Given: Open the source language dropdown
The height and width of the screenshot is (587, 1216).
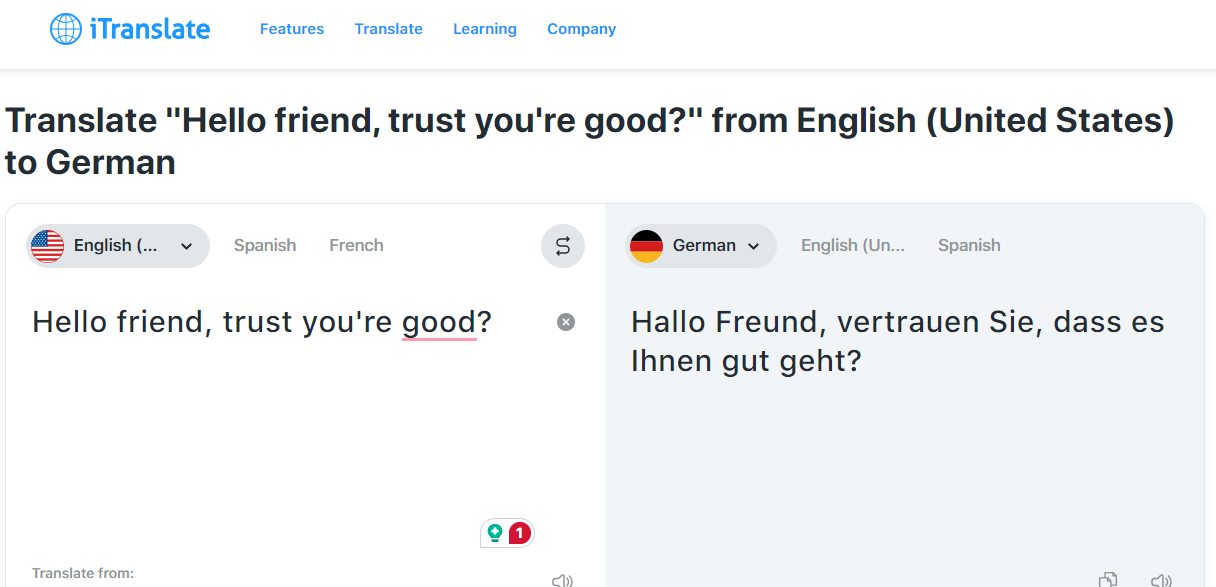Looking at the screenshot, I should pyautogui.click(x=117, y=245).
